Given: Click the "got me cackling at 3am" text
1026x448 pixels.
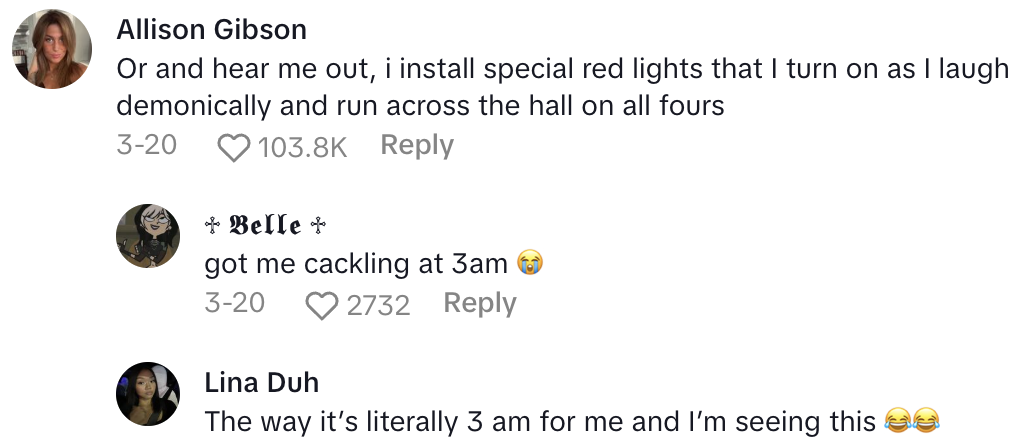Looking at the screenshot, I should point(356,264).
